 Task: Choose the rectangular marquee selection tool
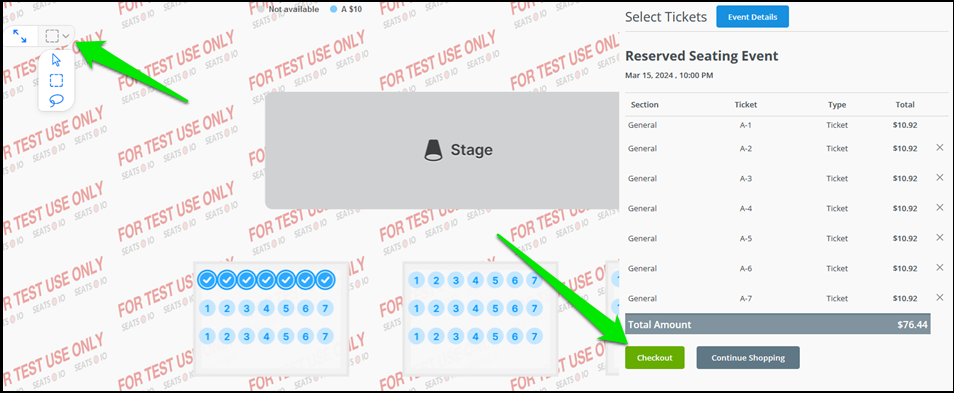click(x=57, y=80)
